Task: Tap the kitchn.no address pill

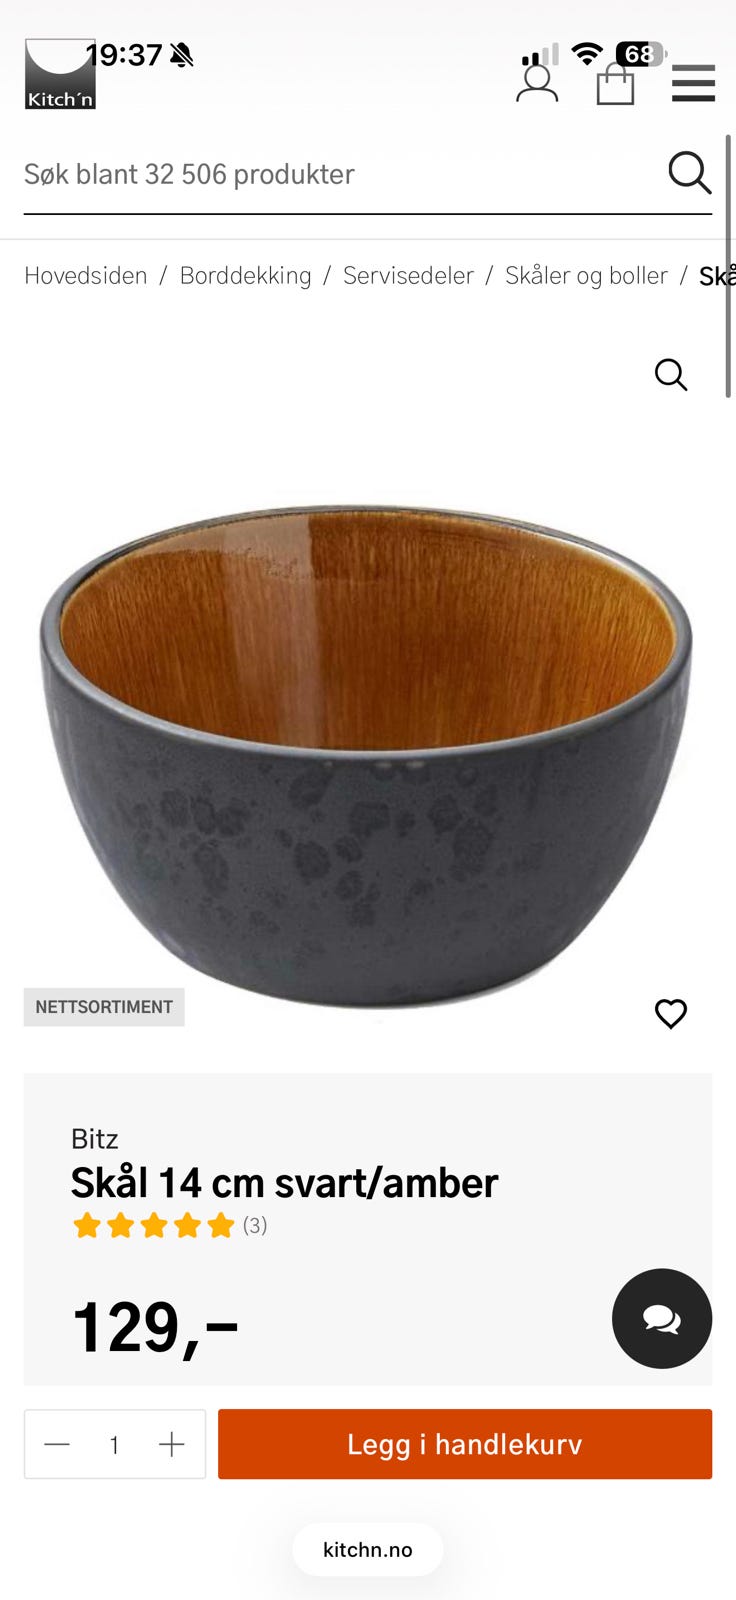Action: [368, 1549]
